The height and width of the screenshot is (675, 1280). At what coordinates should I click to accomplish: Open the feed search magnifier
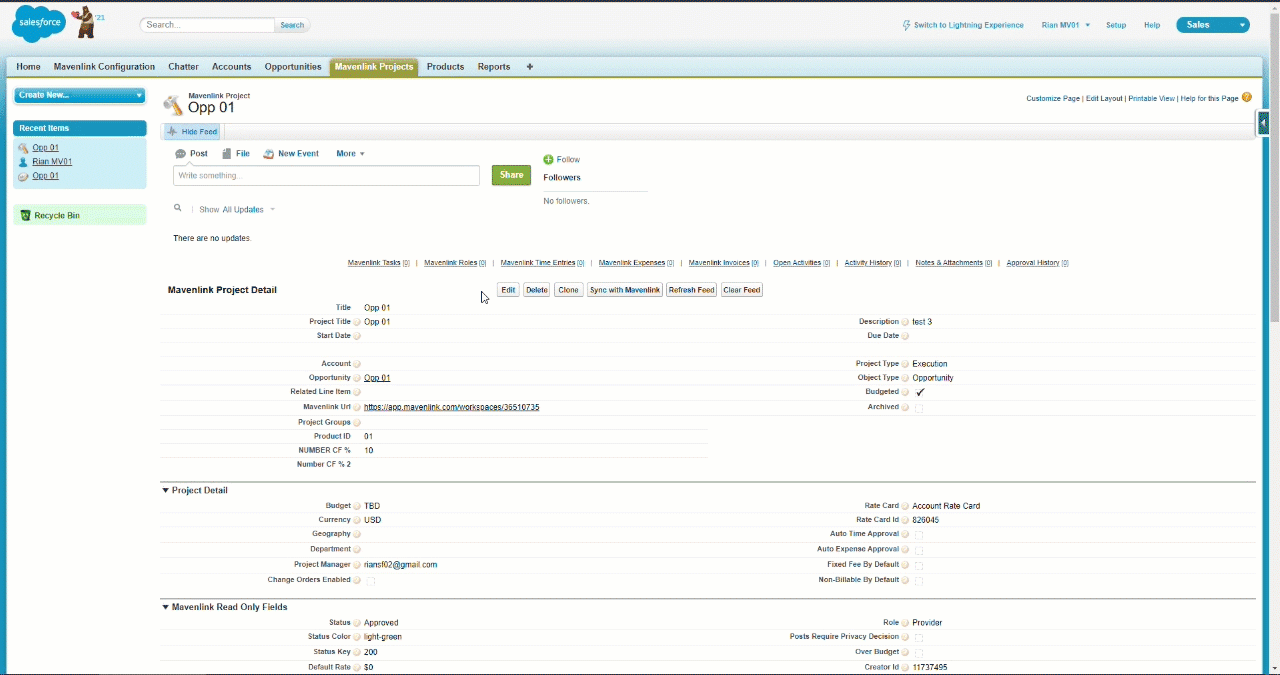click(177, 209)
